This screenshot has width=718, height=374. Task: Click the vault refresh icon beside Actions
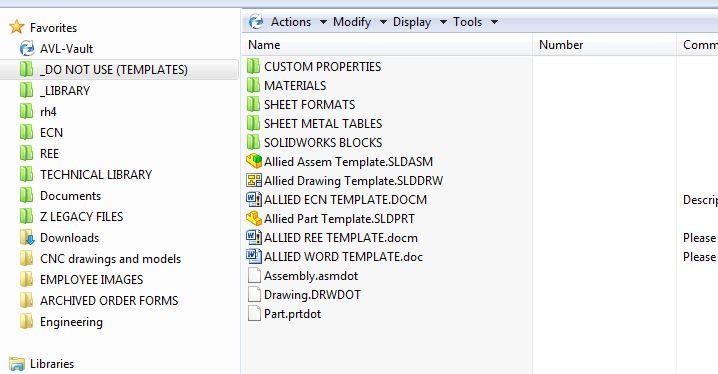[256, 22]
